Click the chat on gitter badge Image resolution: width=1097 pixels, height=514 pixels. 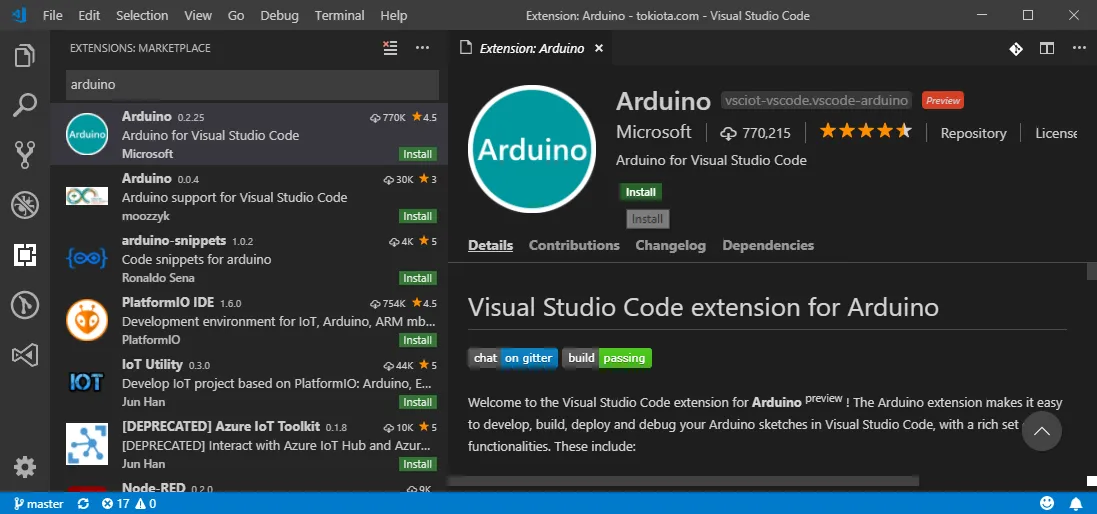[513, 358]
